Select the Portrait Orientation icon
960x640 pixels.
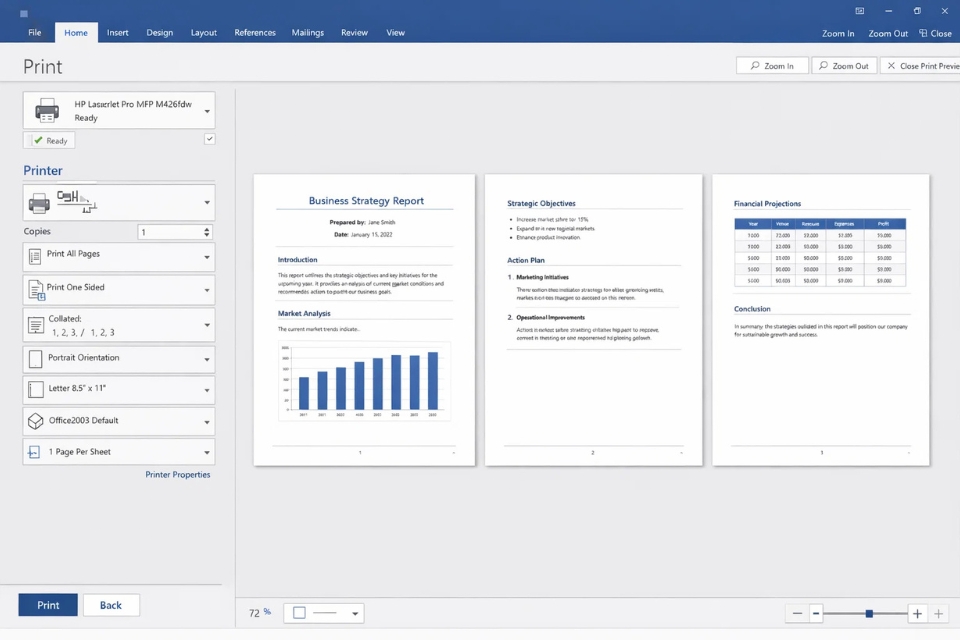(x=36, y=358)
